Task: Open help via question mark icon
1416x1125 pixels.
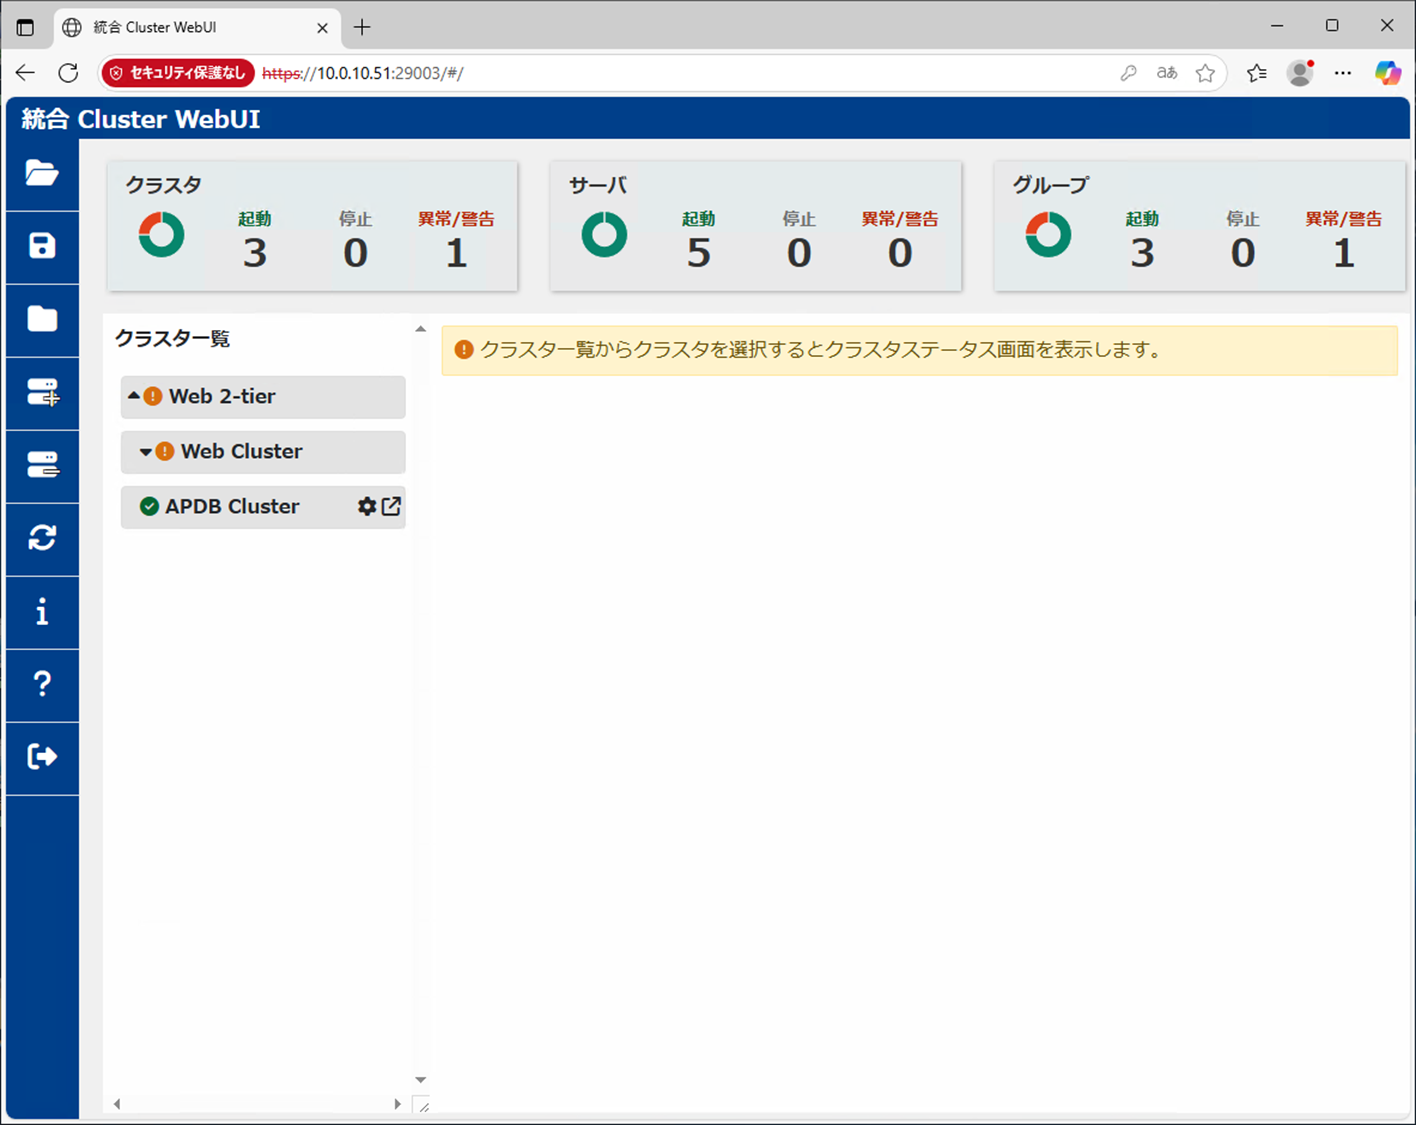Action: [42, 684]
